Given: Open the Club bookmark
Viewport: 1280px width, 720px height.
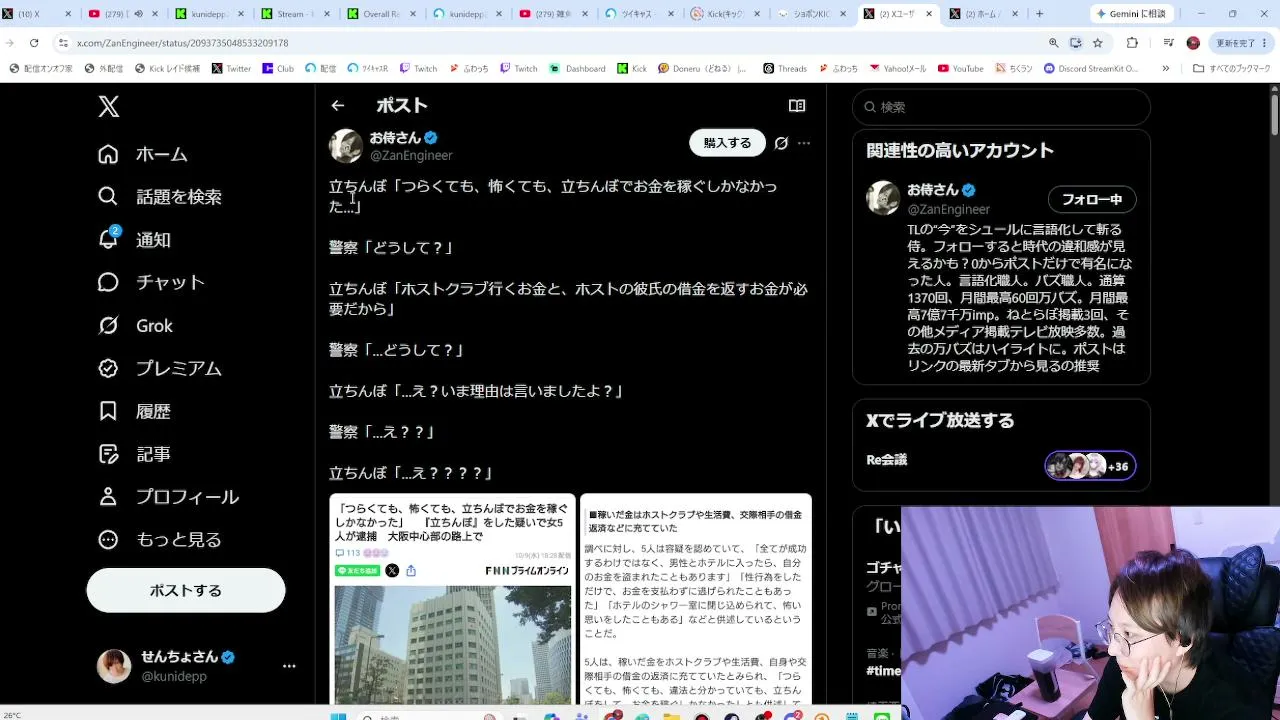Looking at the screenshot, I should click(x=278, y=69).
